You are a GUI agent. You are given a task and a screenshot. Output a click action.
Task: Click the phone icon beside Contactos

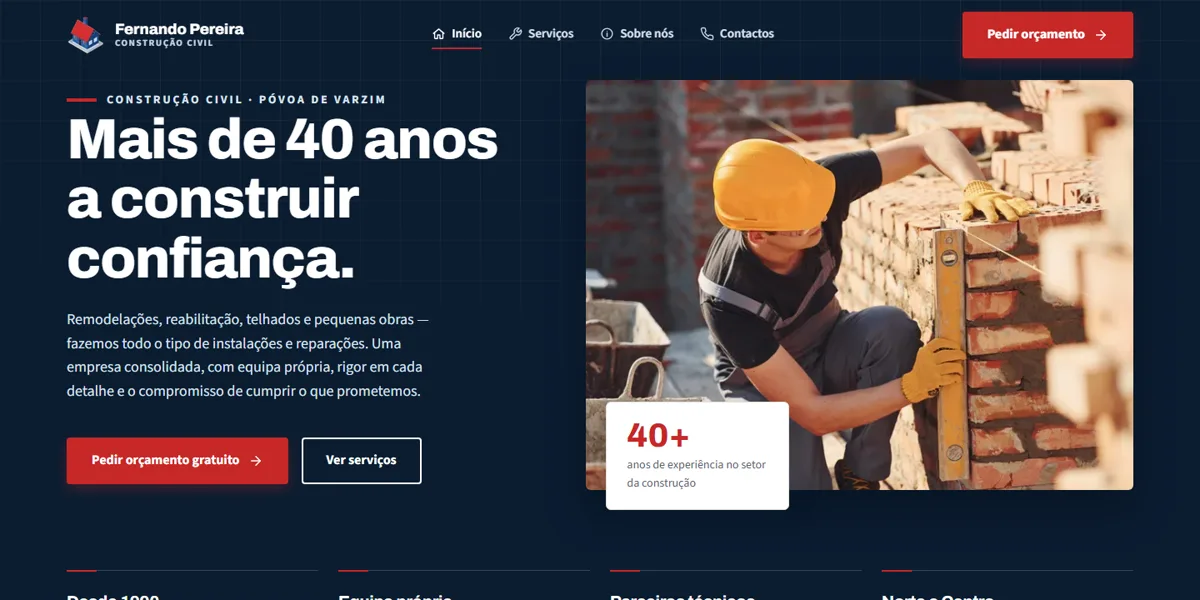[x=707, y=34]
